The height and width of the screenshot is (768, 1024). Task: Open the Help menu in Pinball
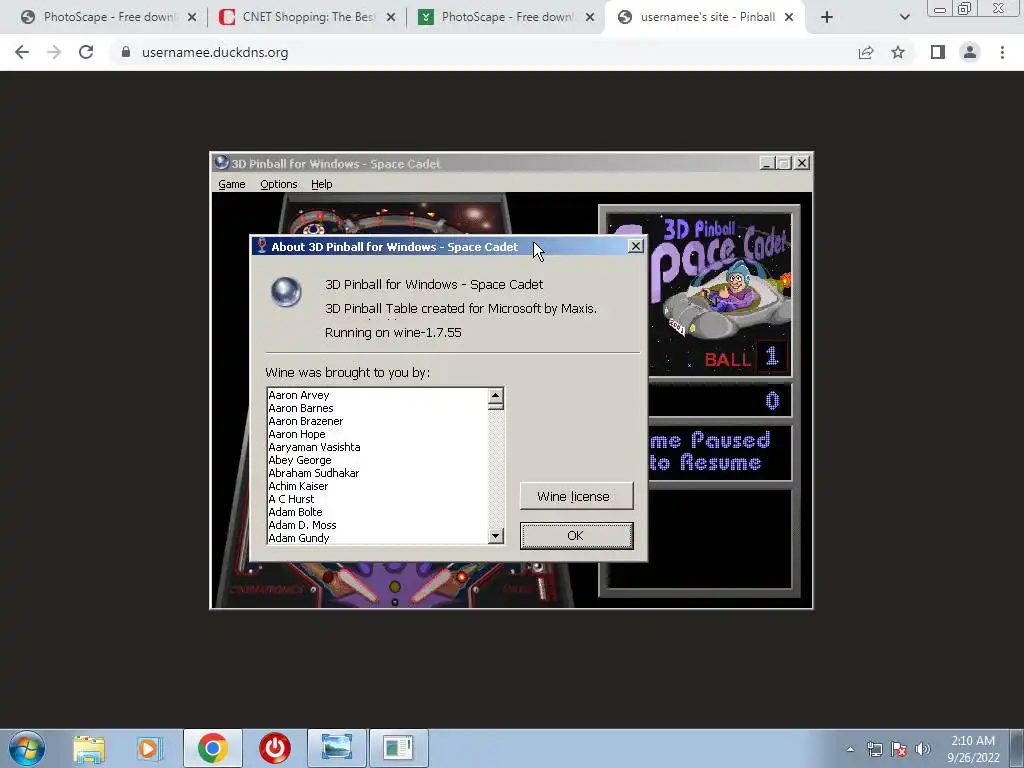321,184
